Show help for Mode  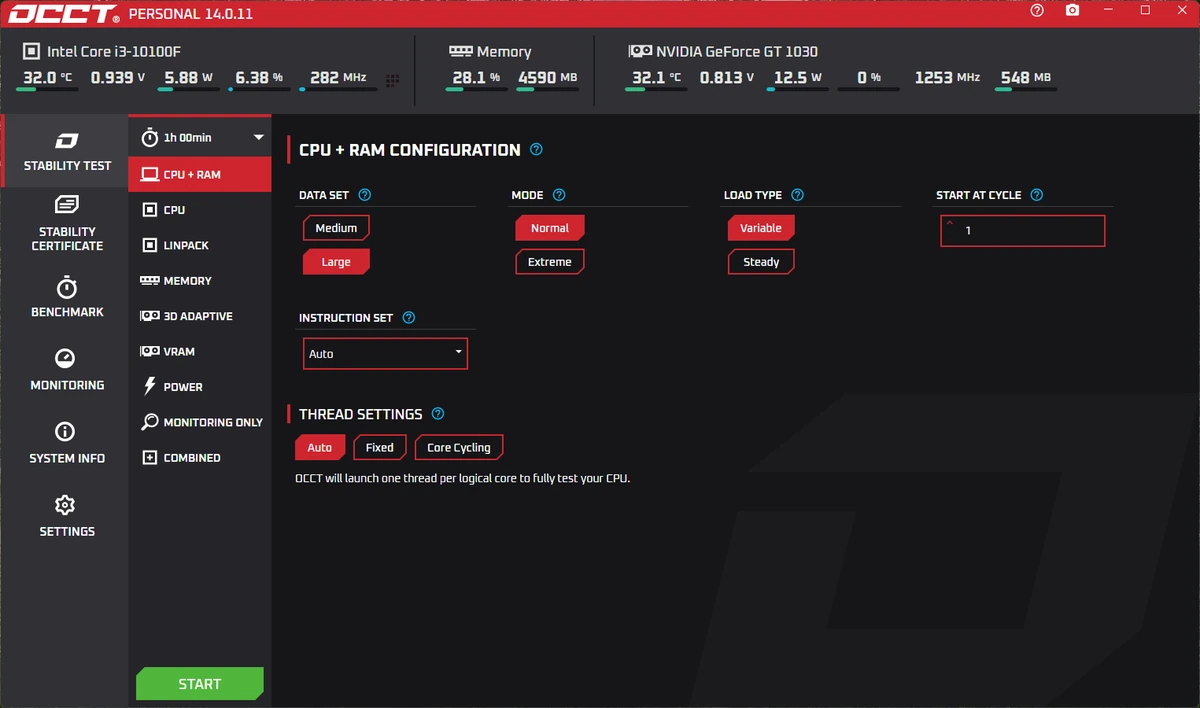tap(559, 195)
